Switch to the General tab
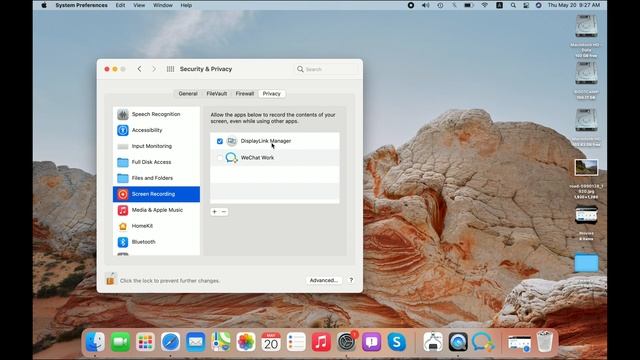Screen dimensions: 640x360 coord(188,93)
